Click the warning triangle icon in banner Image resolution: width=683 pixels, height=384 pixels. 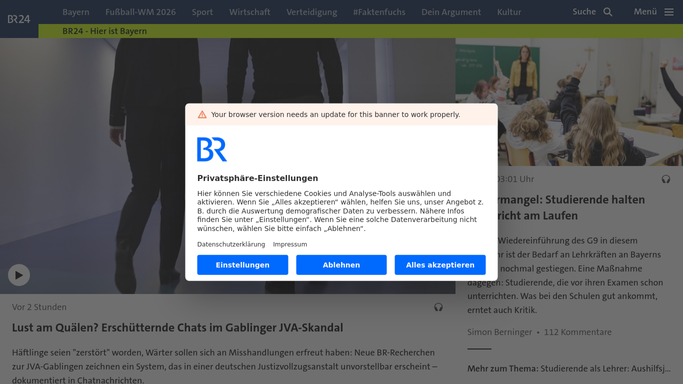click(202, 115)
